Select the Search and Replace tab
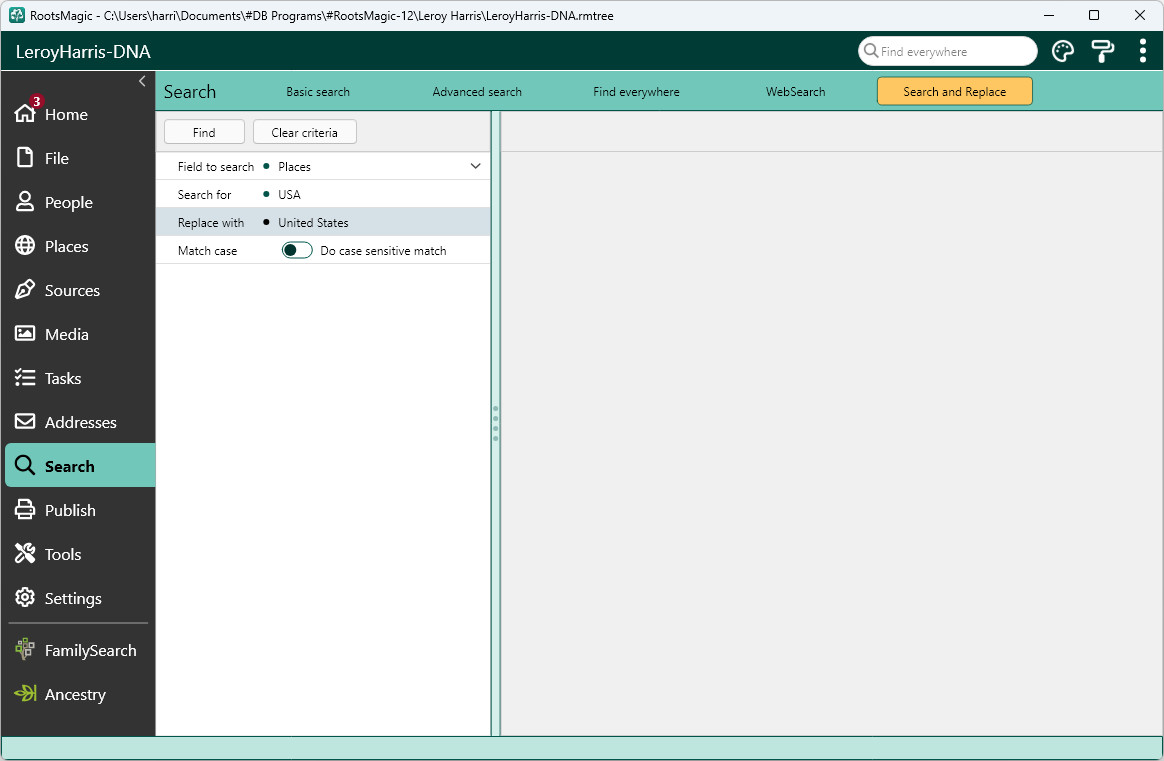The width and height of the screenshot is (1164, 761). (955, 91)
